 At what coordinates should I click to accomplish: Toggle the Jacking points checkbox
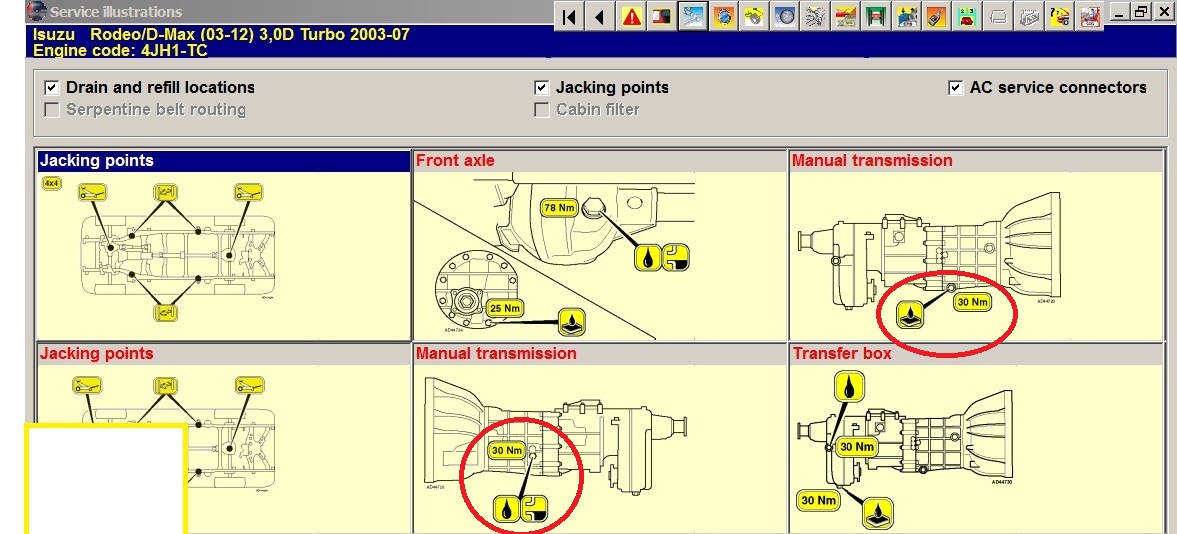click(542, 88)
